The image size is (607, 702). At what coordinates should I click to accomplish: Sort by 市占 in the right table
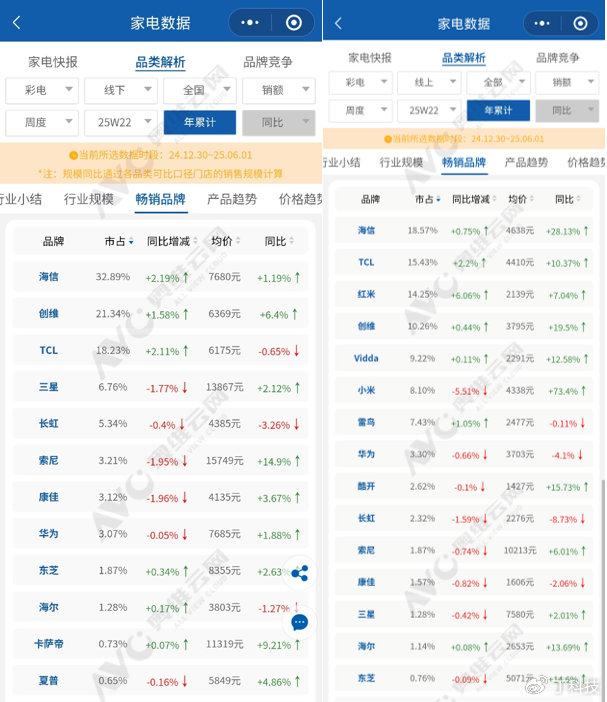tap(427, 199)
